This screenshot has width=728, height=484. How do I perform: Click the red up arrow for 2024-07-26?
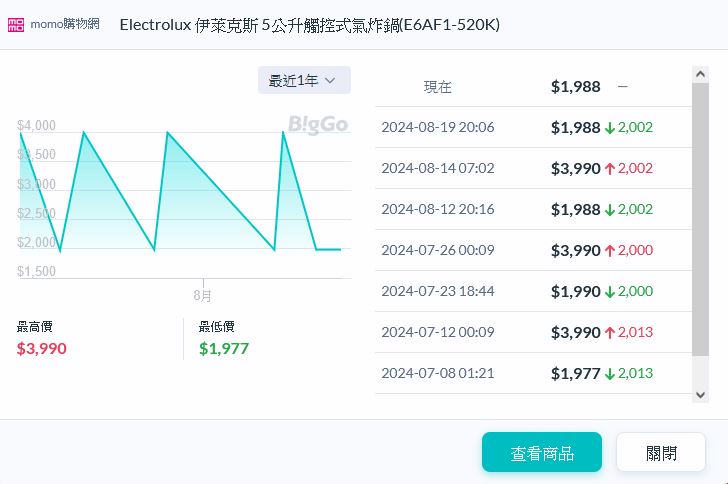[610, 251]
